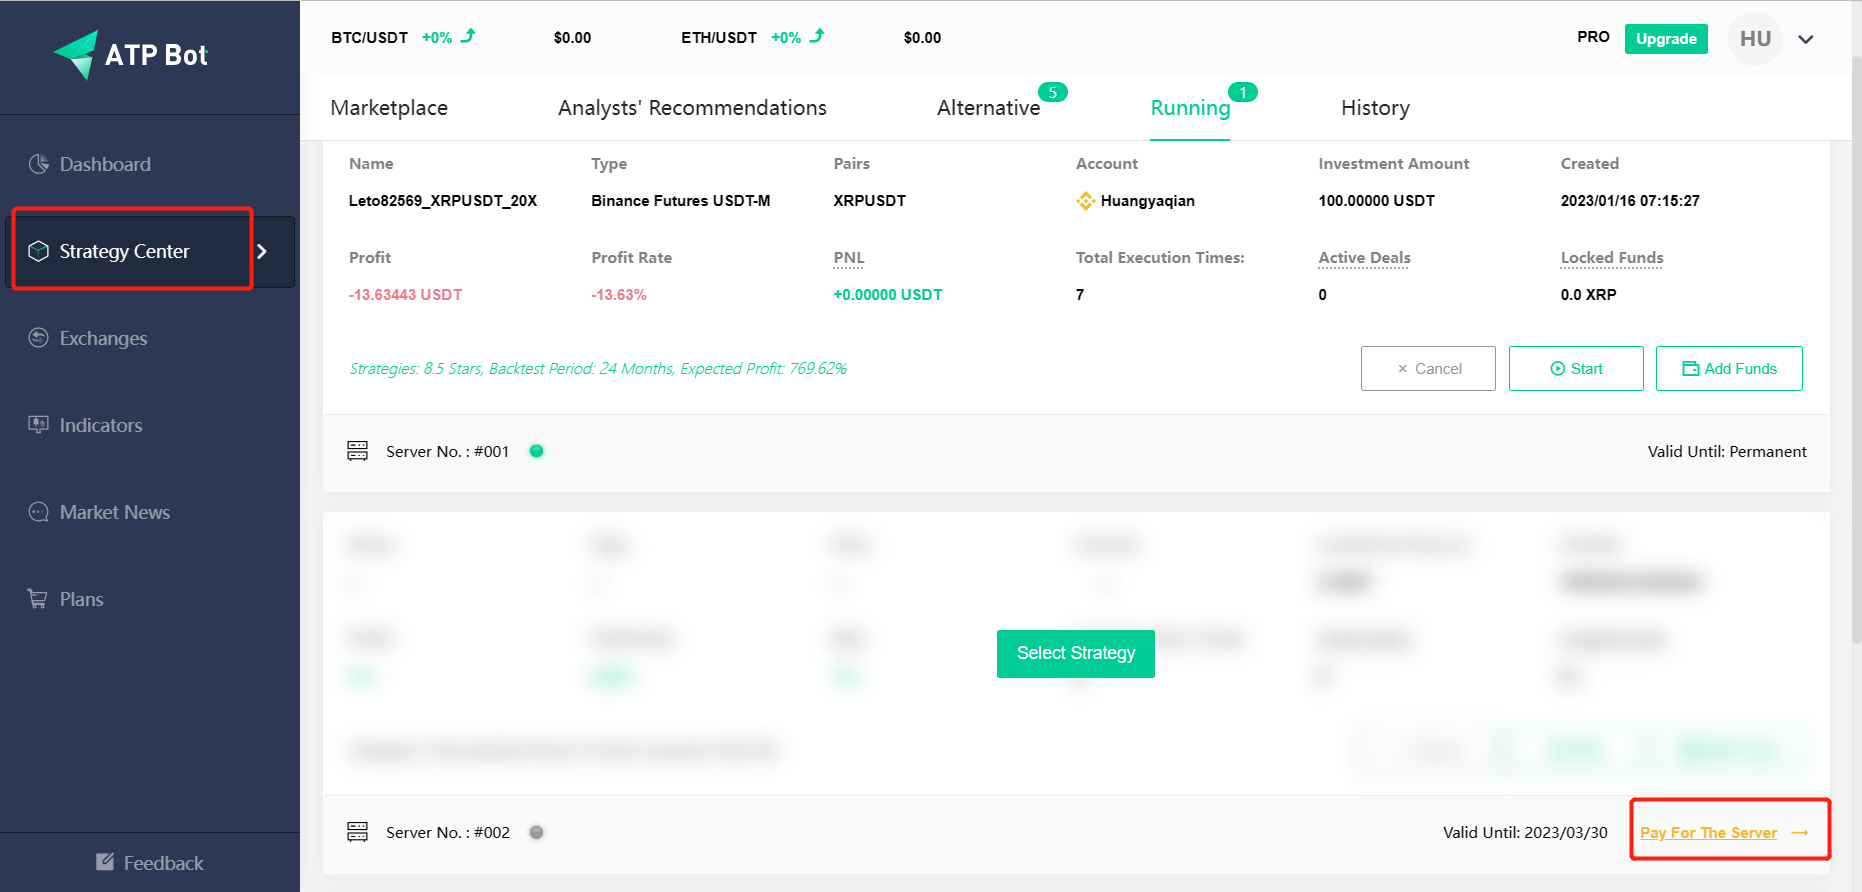Screen dimensions: 1862x892
Task: Open the History tab
Action: 1375,108
